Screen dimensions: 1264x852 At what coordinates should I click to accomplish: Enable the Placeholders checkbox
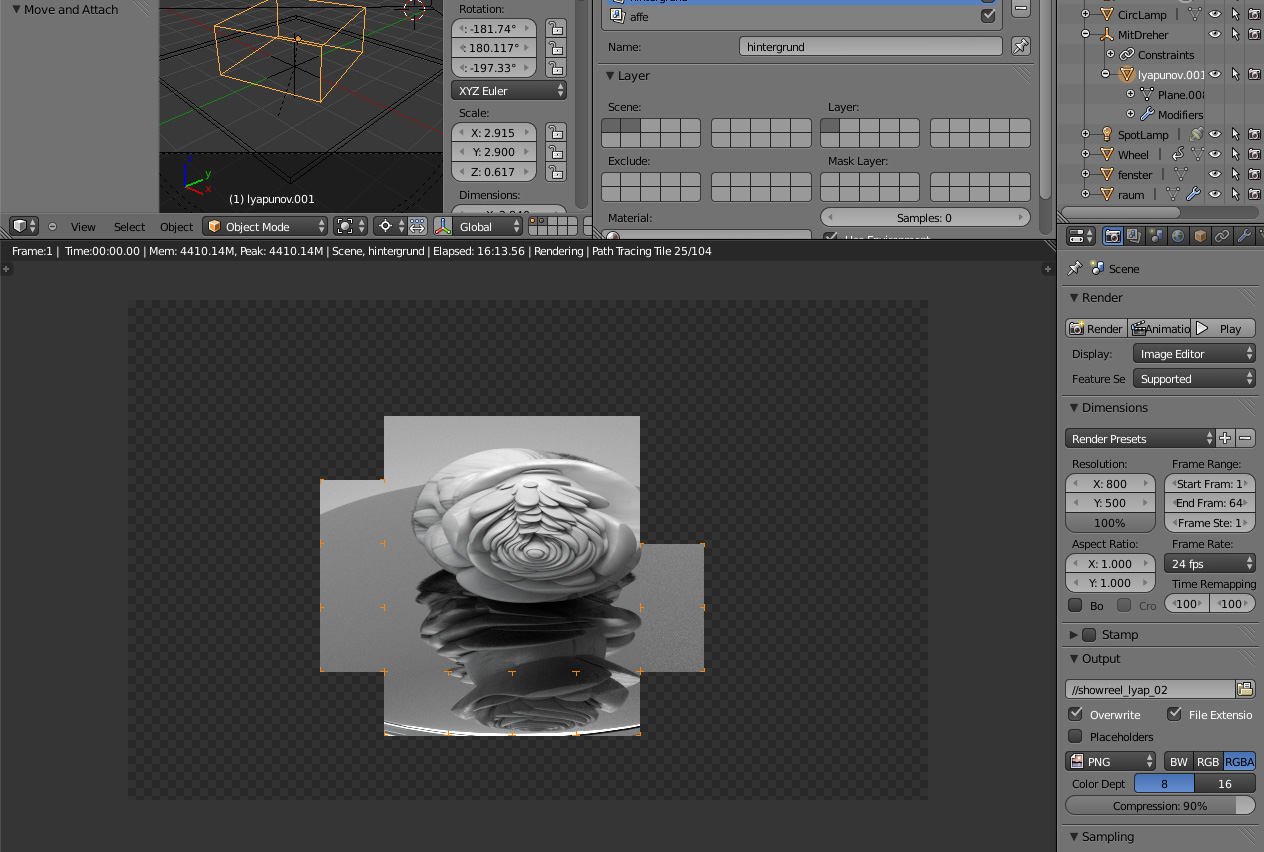pos(1076,736)
